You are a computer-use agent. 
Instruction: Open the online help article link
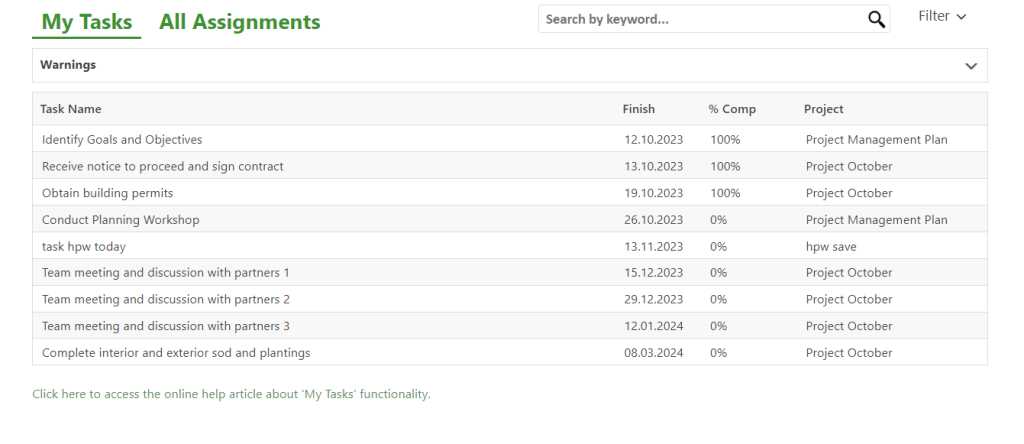click(231, 394)
